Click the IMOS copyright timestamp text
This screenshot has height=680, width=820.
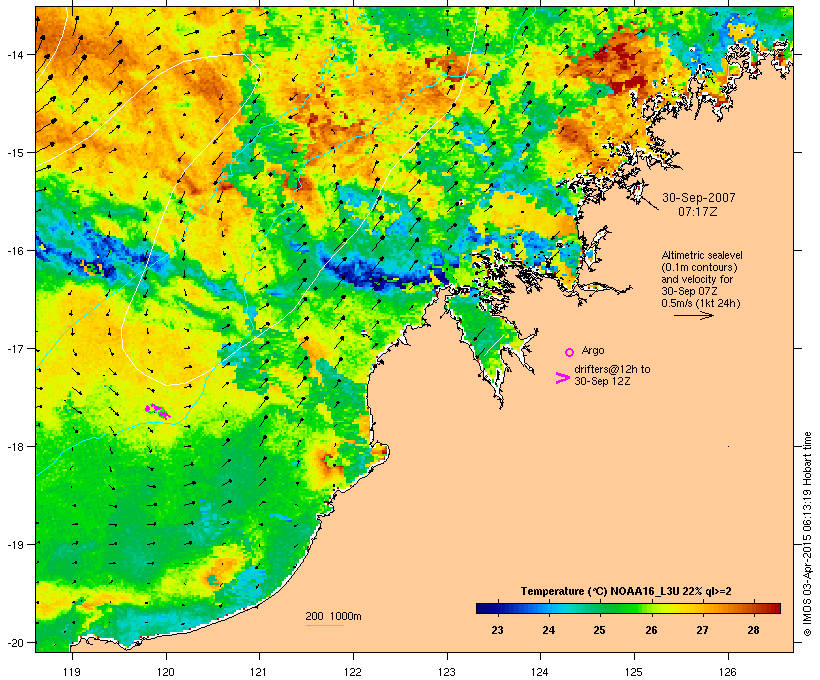(x=807, y=534)
